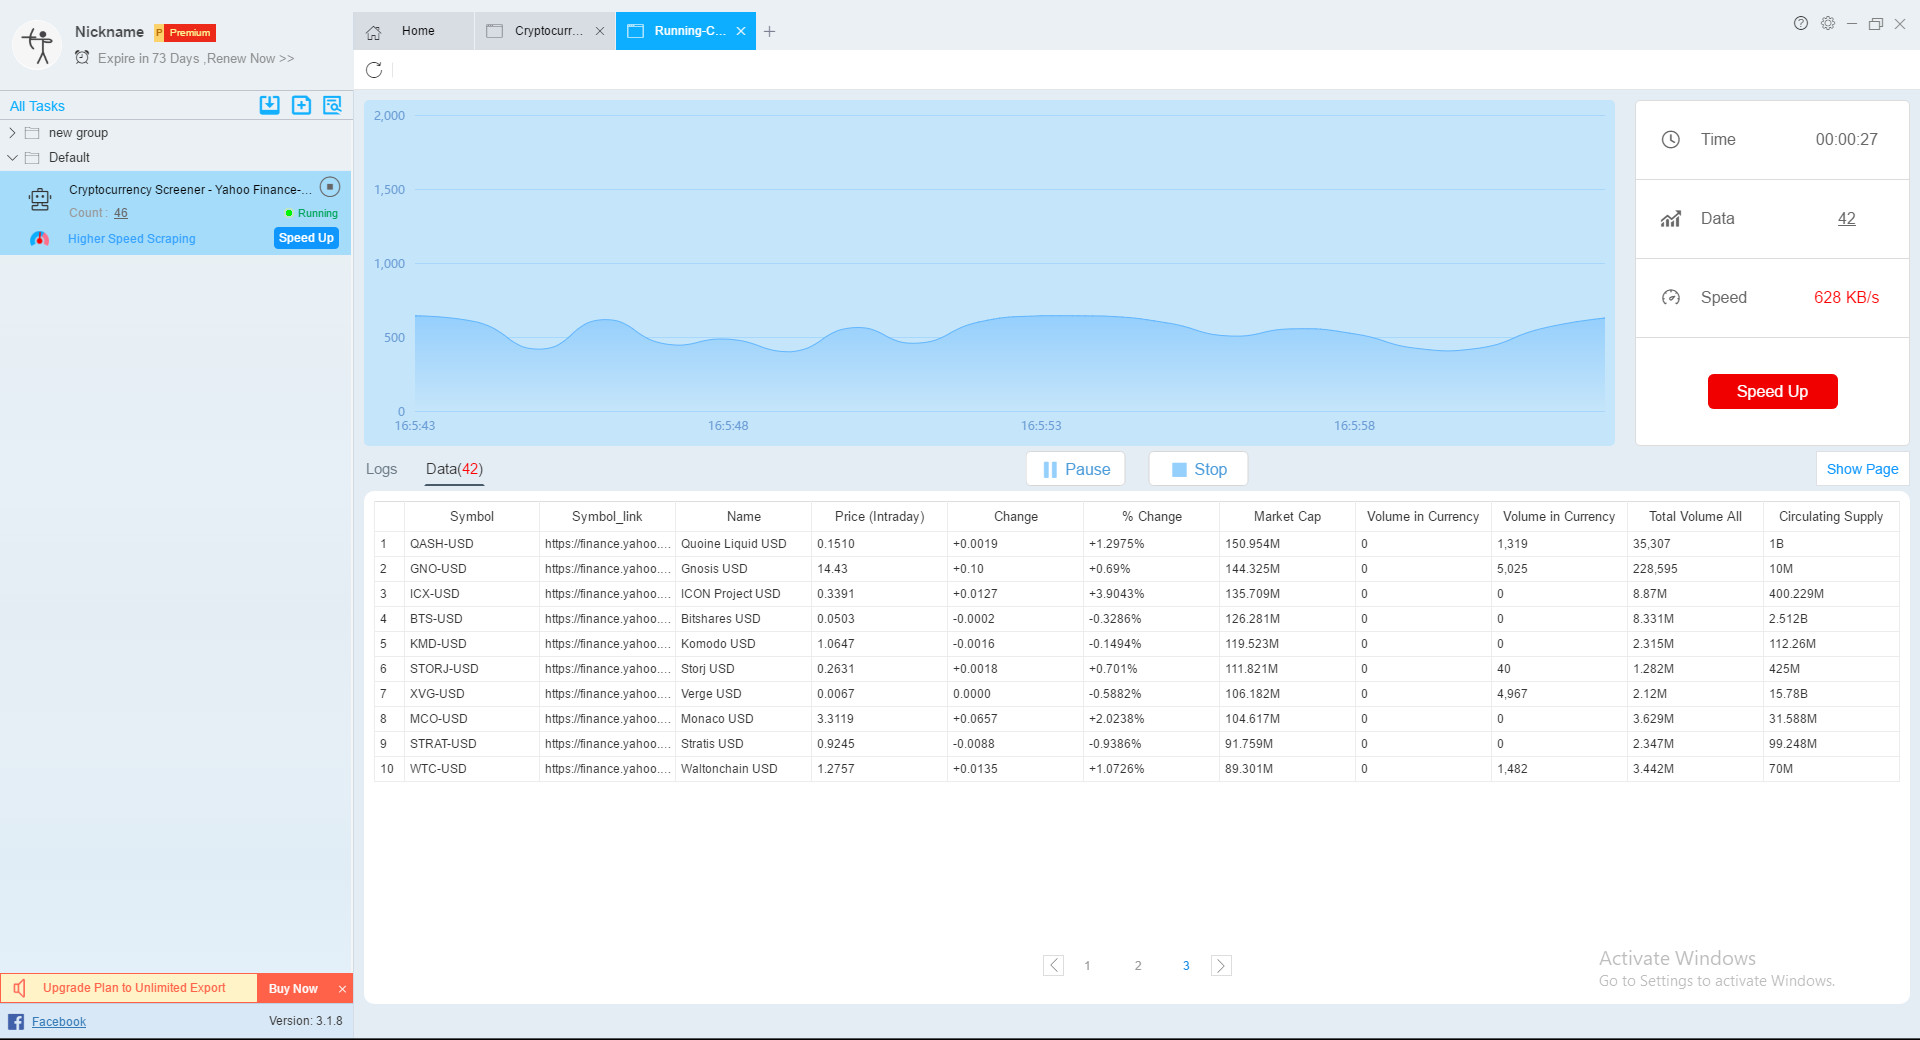
Task: Click the Data value 42 link
Action: point(1846,219)
